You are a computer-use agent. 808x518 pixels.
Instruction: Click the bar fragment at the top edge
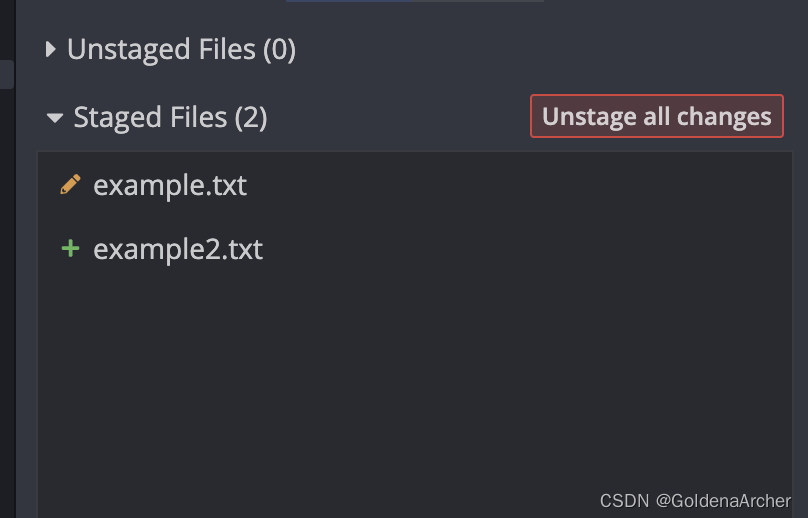coord(414,1)
